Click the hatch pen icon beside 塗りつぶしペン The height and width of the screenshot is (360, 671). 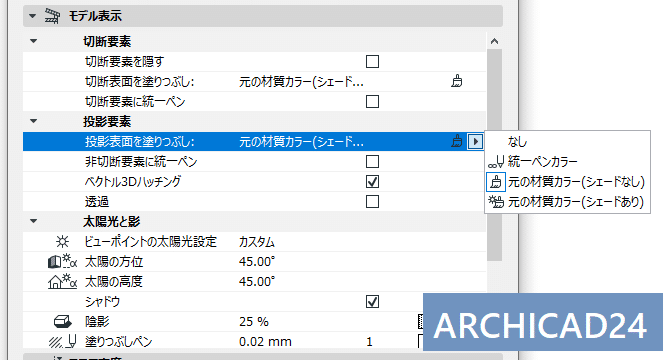pos(62,342)
